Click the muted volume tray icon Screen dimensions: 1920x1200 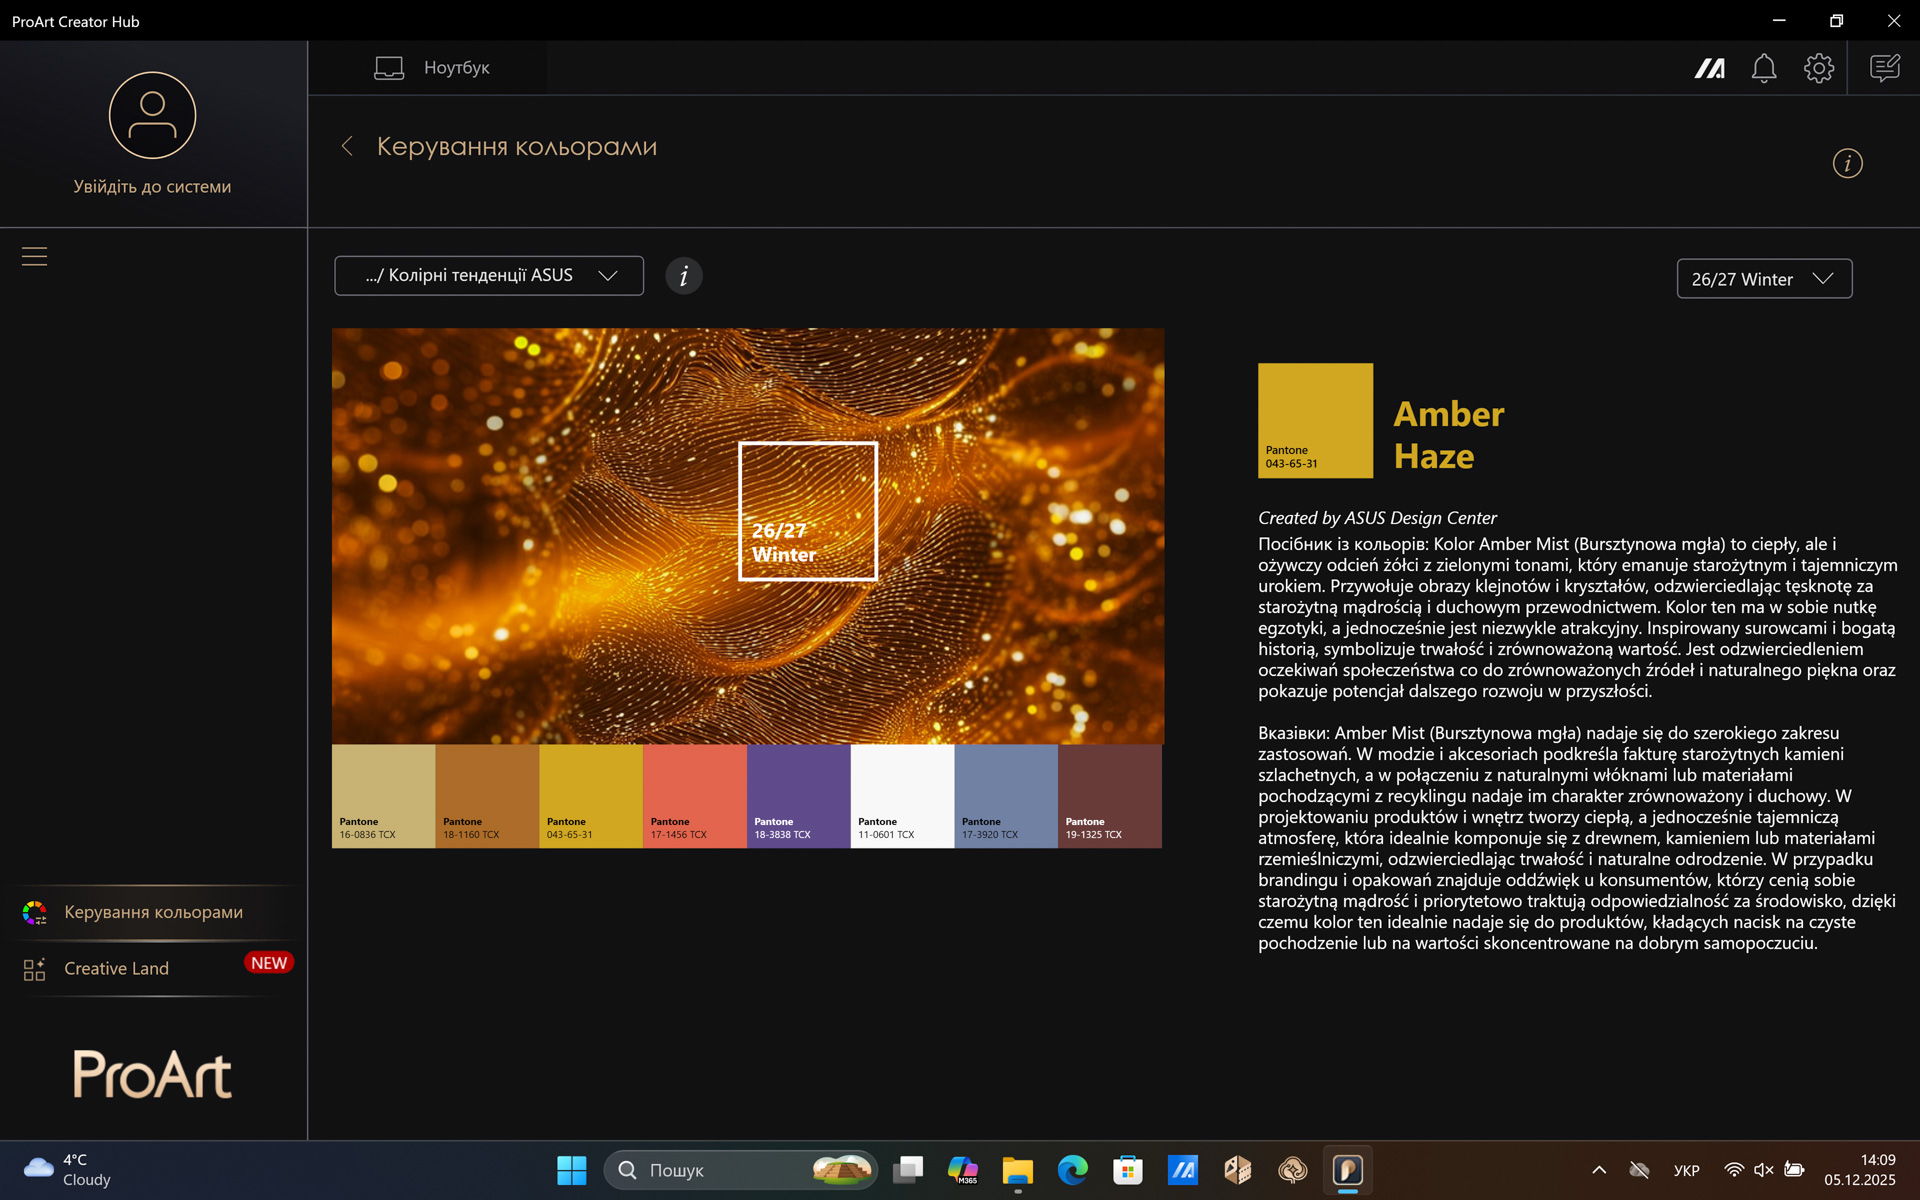click(1764, 1170)
